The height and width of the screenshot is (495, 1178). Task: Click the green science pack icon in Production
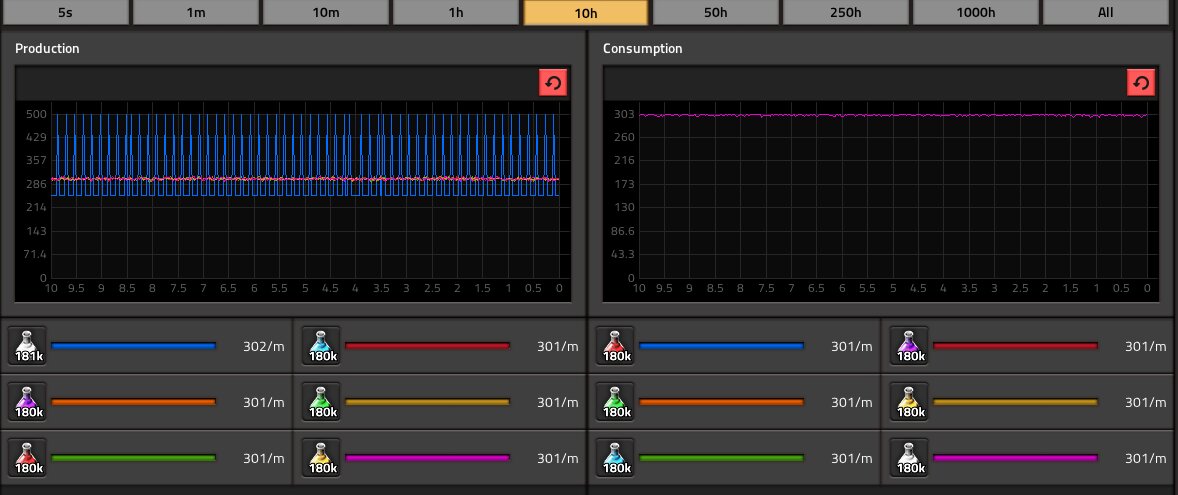tap(322, 402)
